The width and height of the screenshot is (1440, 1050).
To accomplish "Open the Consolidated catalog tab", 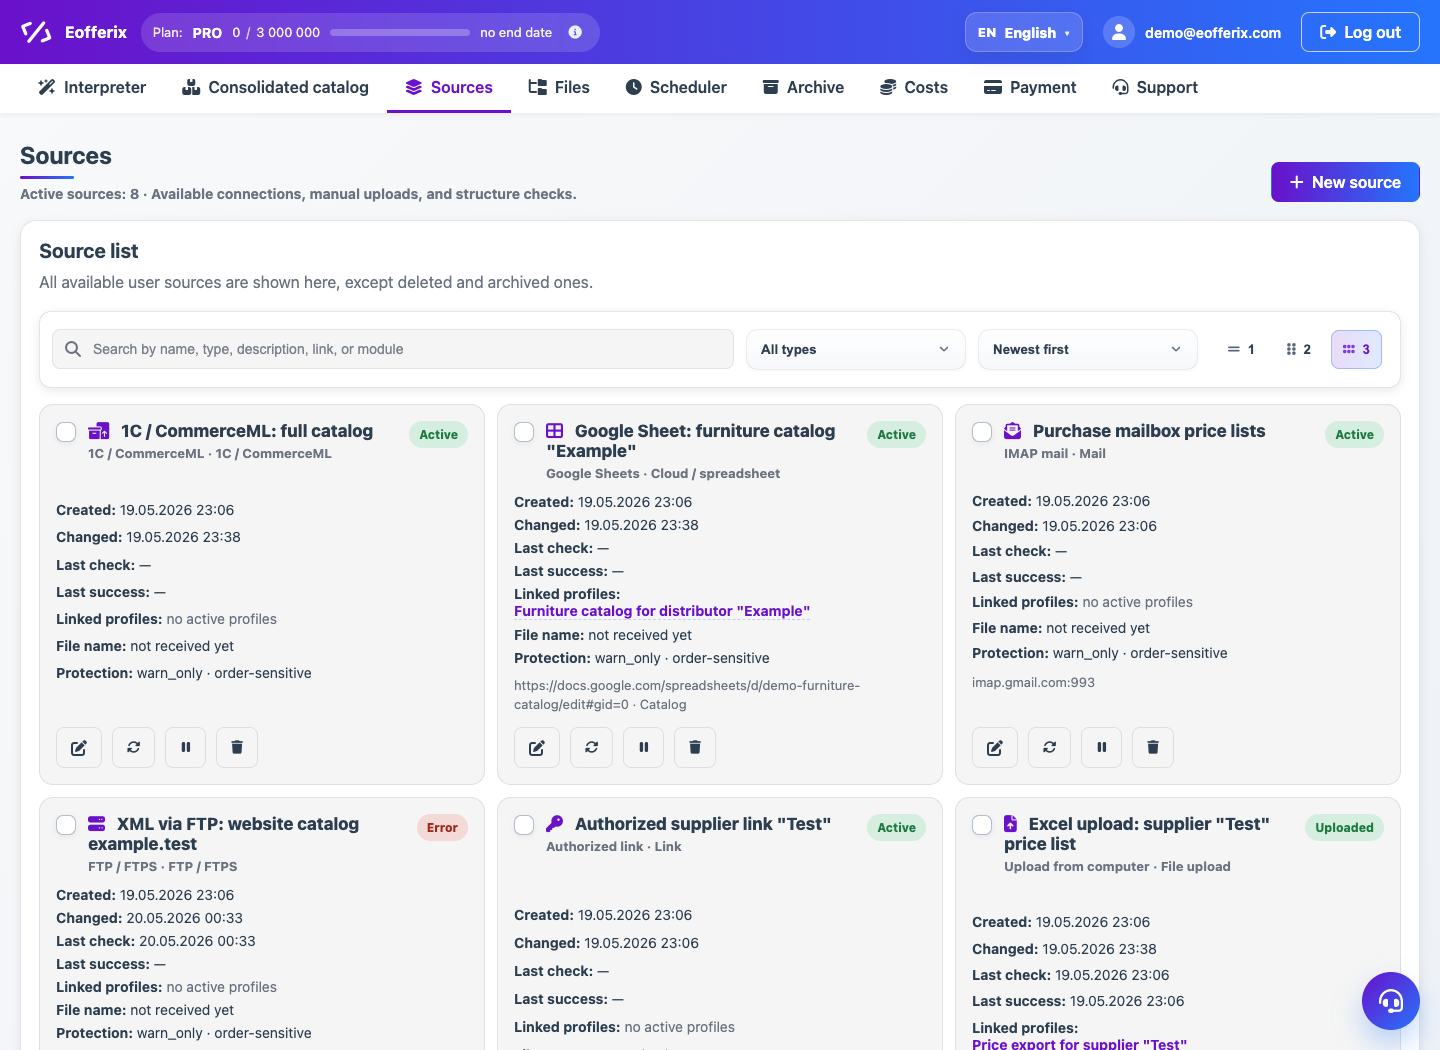I will pyautogui.click(x=275, y=87).
